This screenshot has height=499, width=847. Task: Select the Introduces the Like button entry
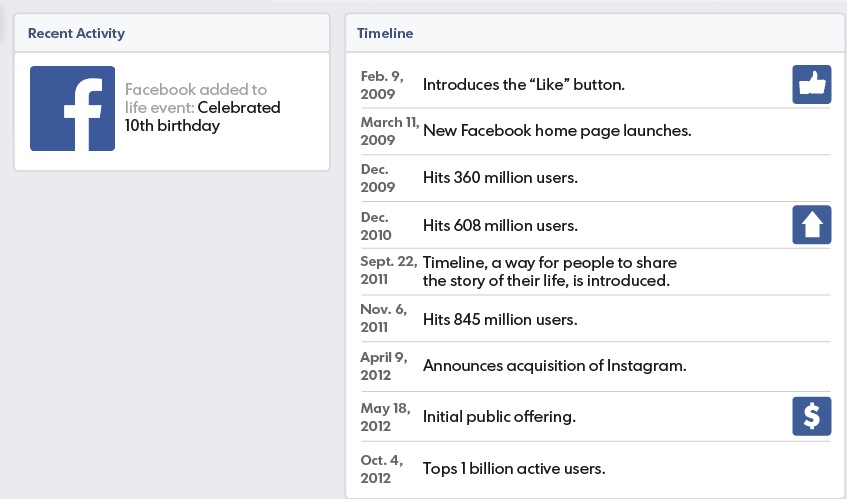coord(523,85)
